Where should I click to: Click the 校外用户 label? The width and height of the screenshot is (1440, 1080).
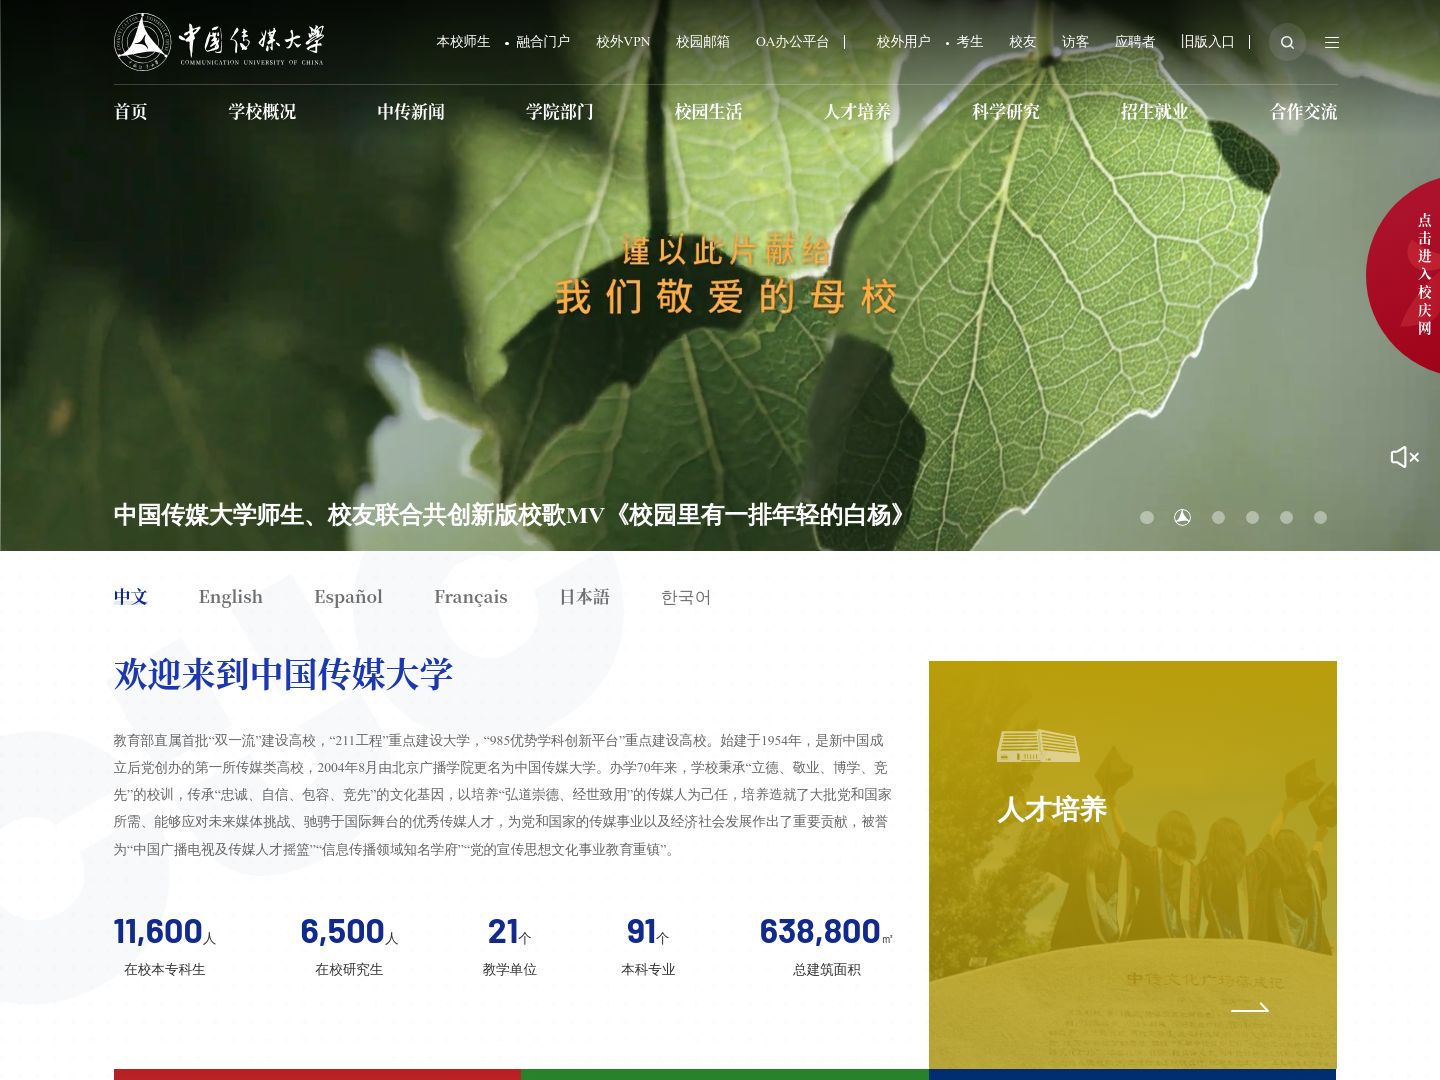point(903,42)
